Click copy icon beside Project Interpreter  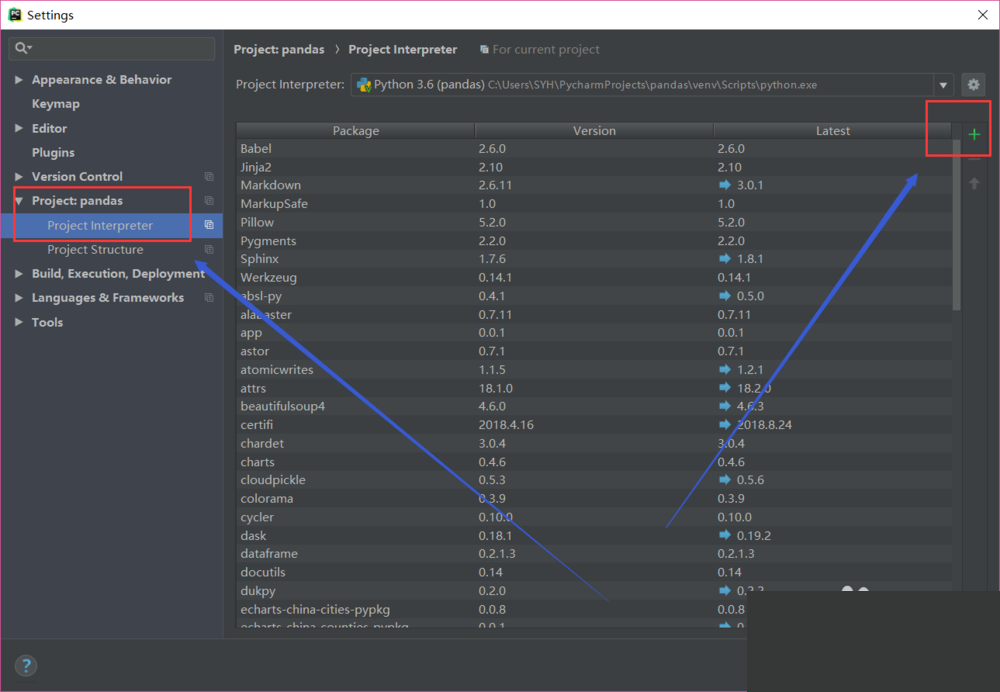tap(209, 225)
